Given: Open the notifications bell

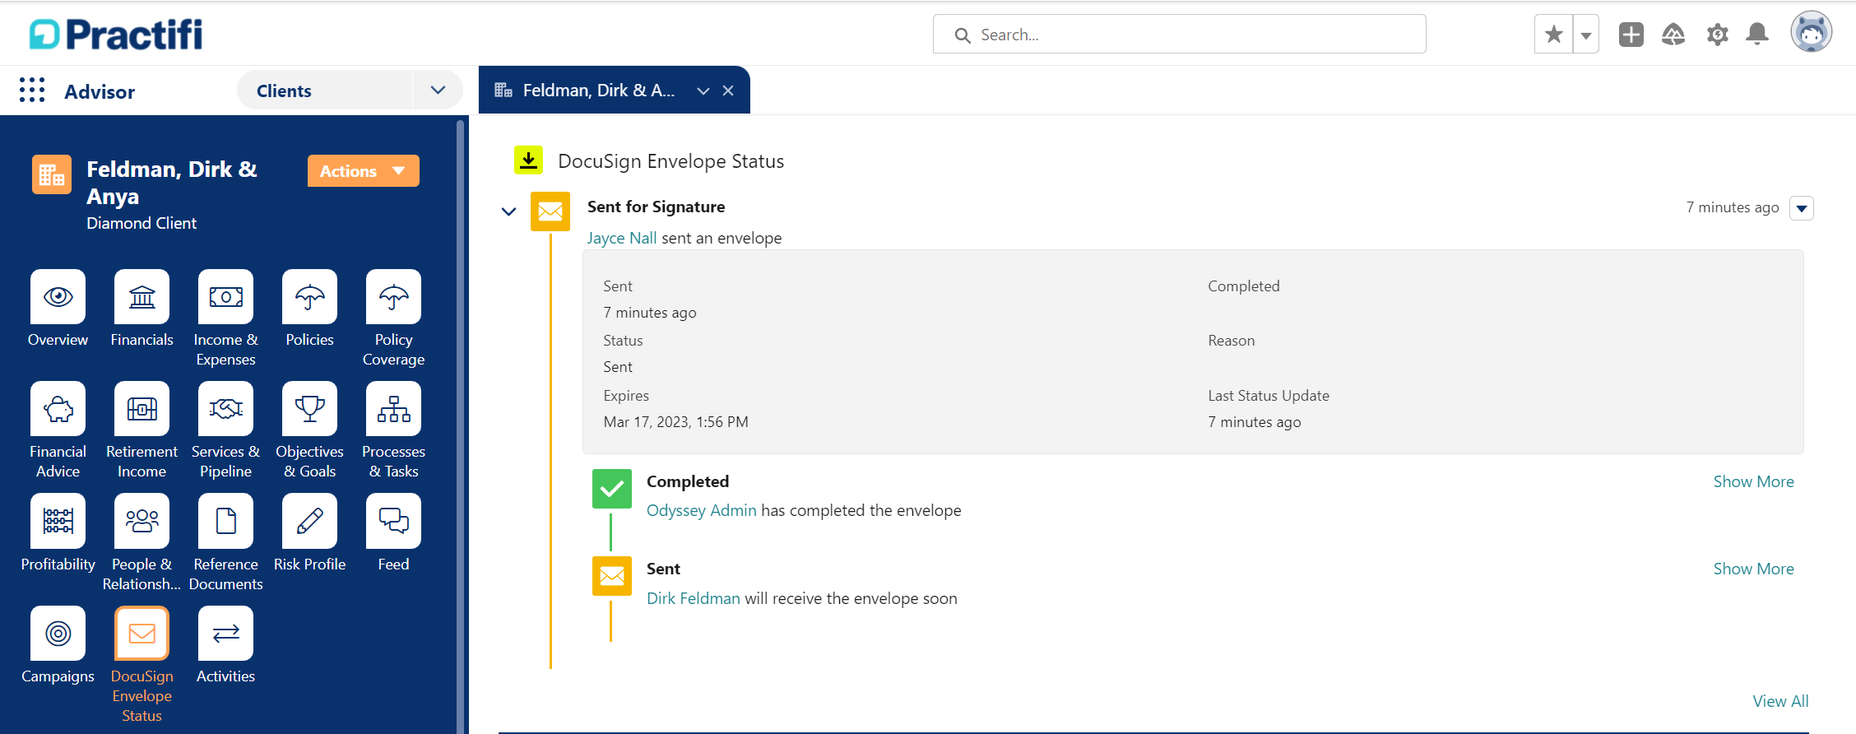Looking at the screenshot, I should tap(1757, 35).
